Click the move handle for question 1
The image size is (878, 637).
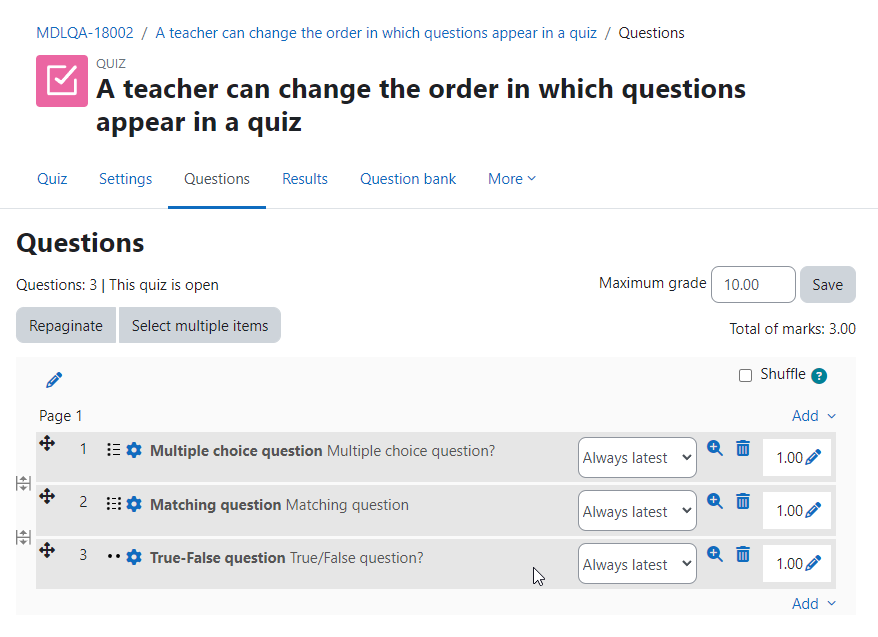[47, 444]
